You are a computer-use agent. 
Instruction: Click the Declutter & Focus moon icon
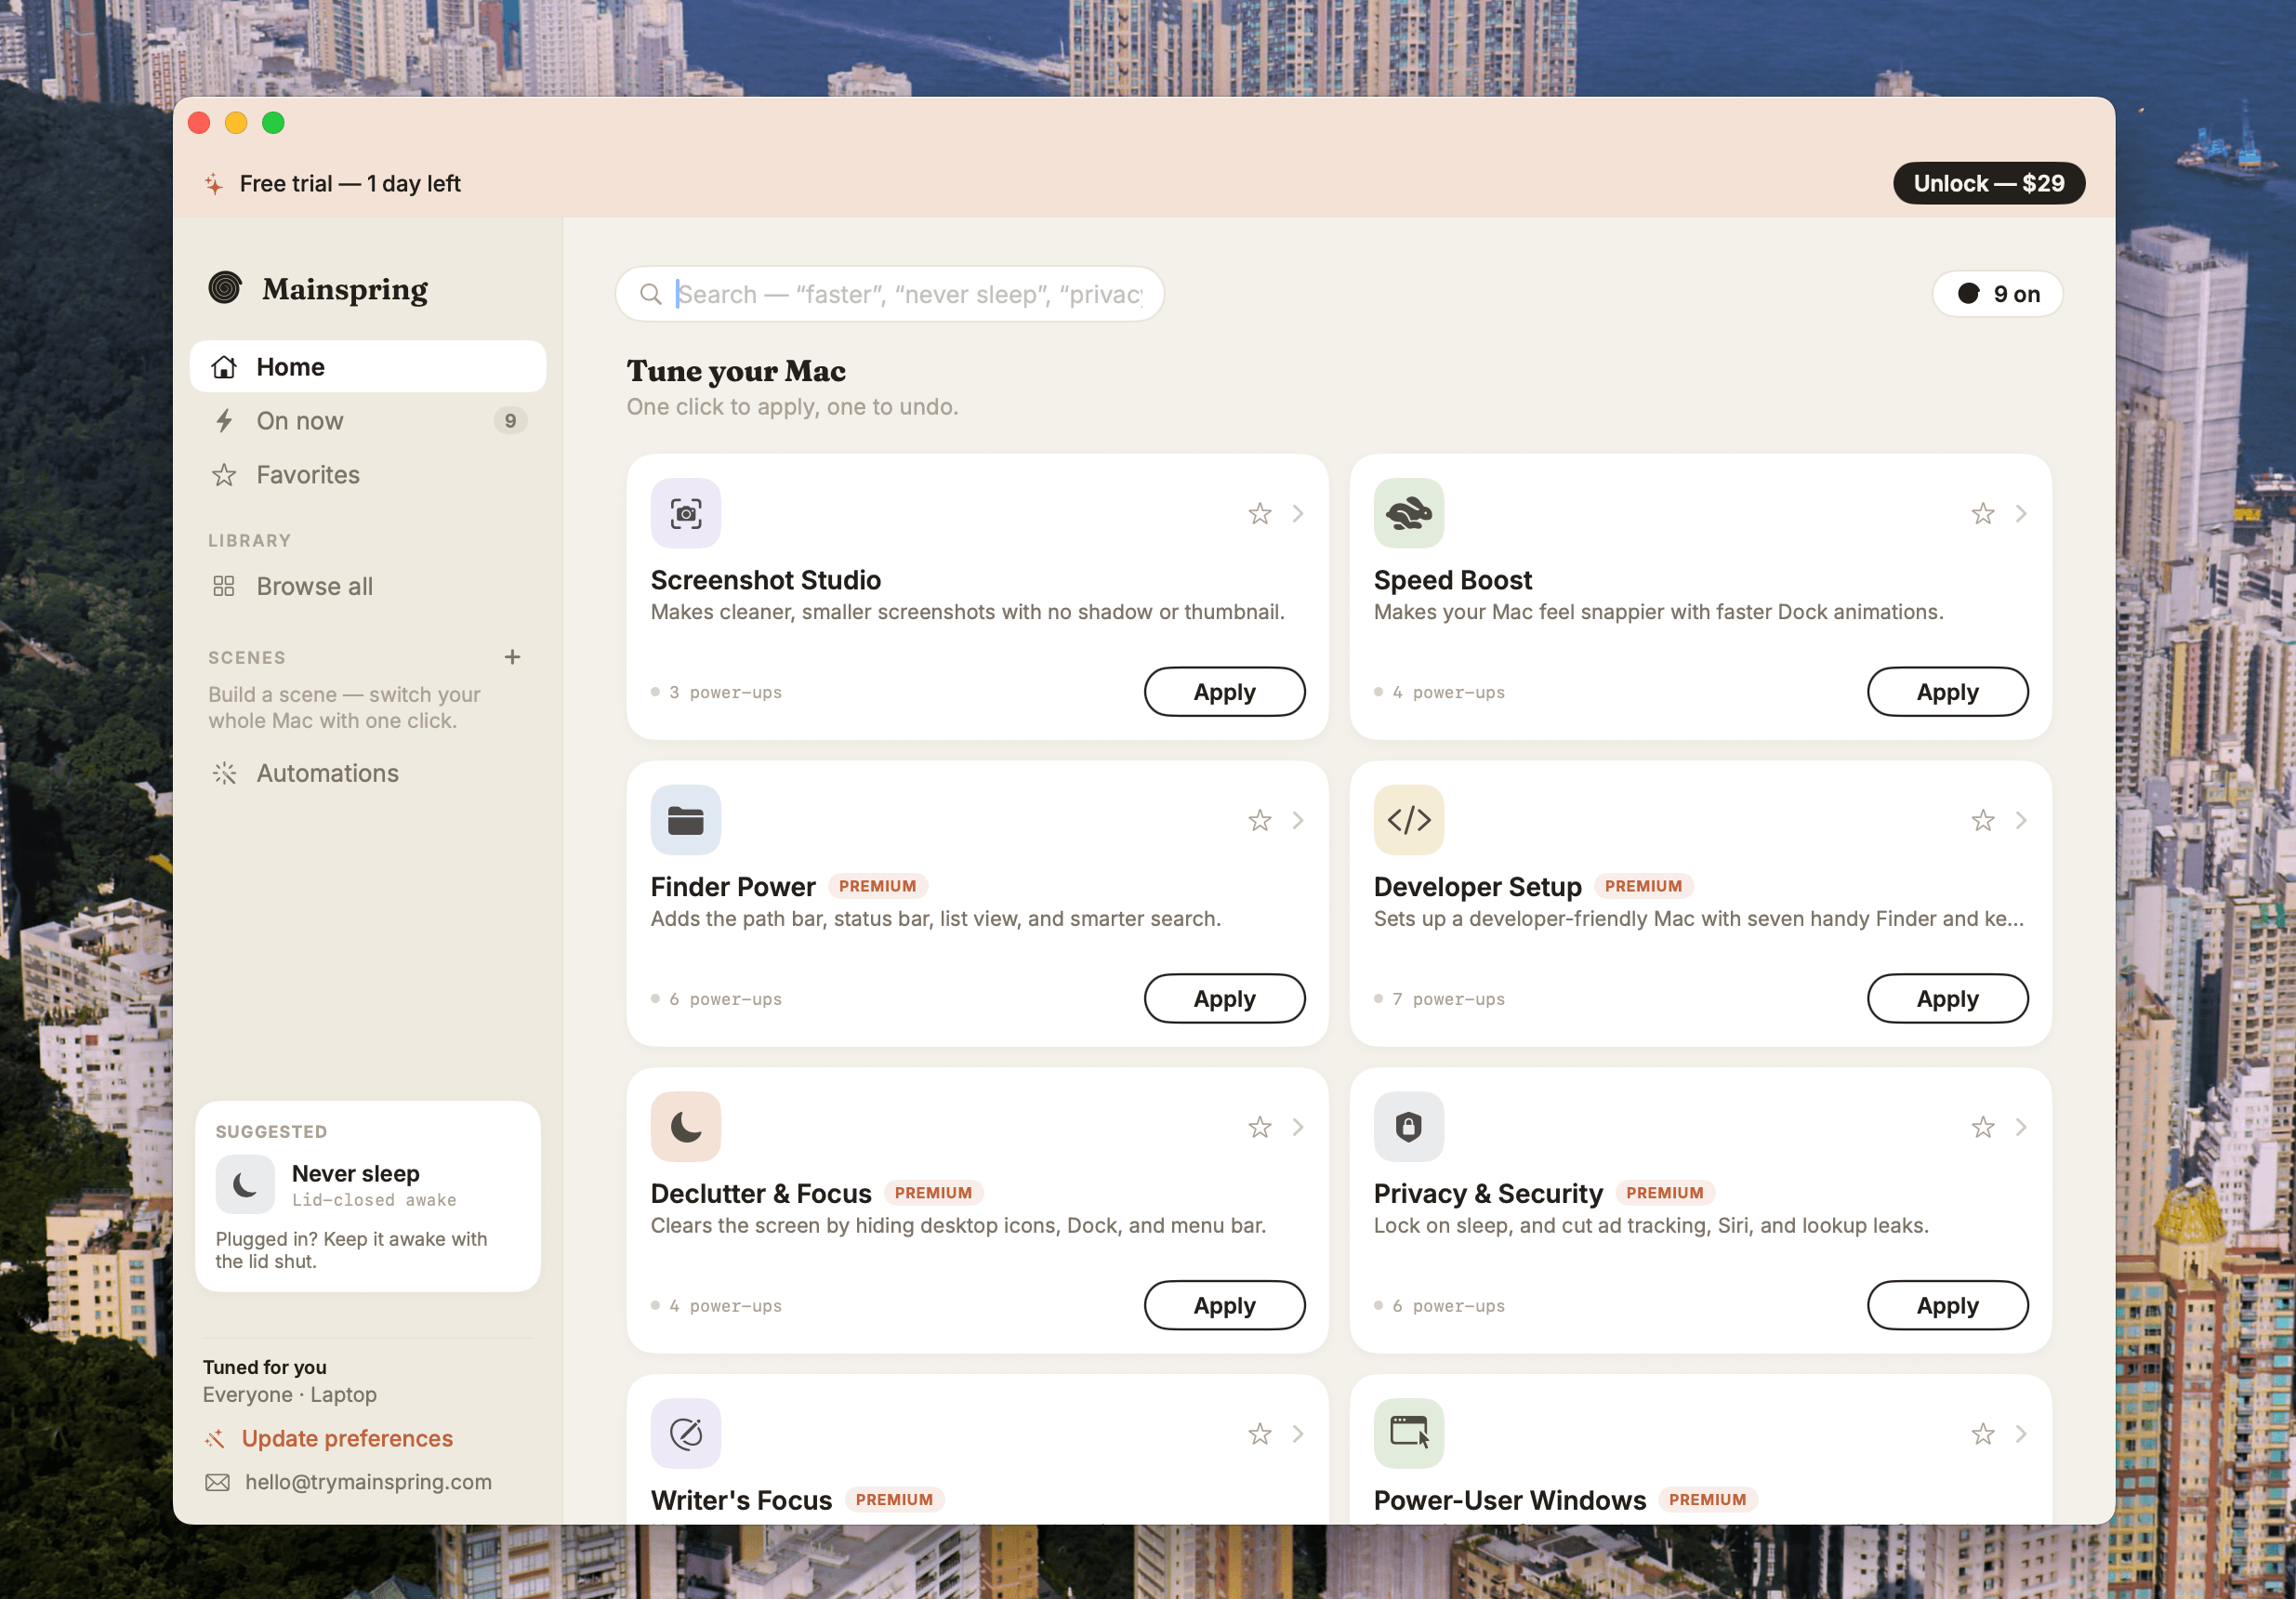(685, 1127)
